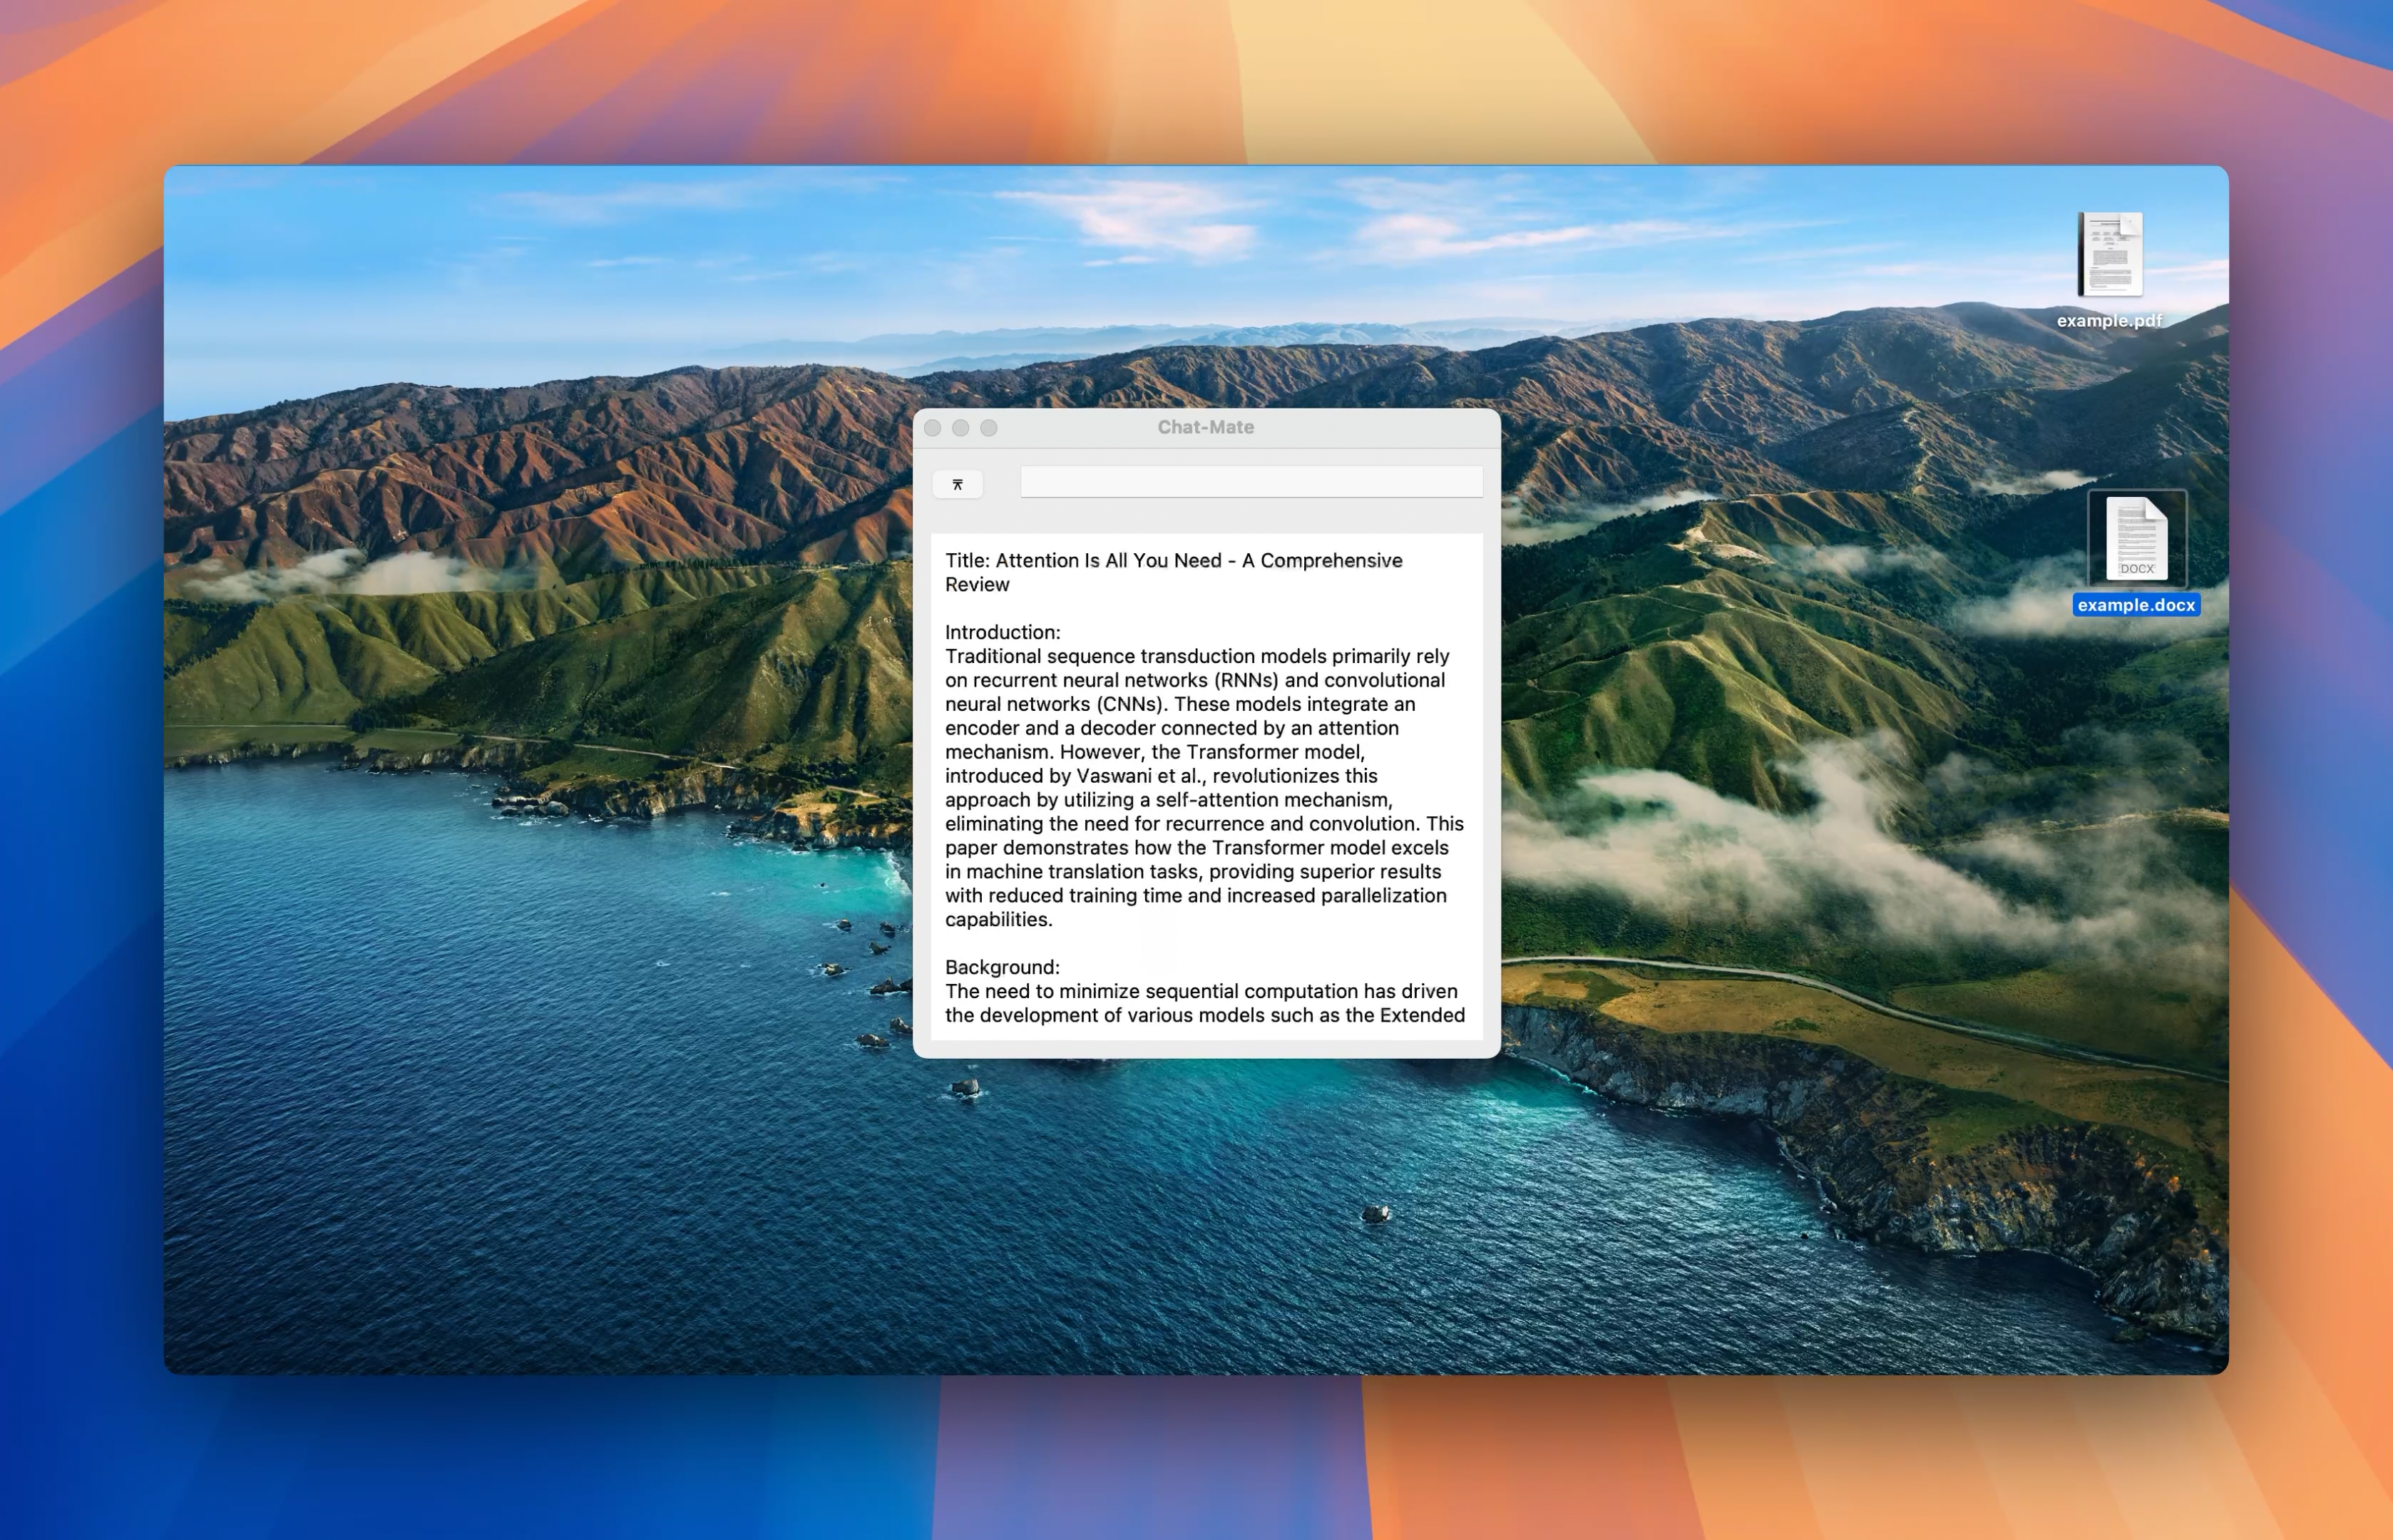Focus the Chat-Mate text input field
Image resolution: width=2393 pixels, height=1540 pixels.
click(x=1251, y=482)
